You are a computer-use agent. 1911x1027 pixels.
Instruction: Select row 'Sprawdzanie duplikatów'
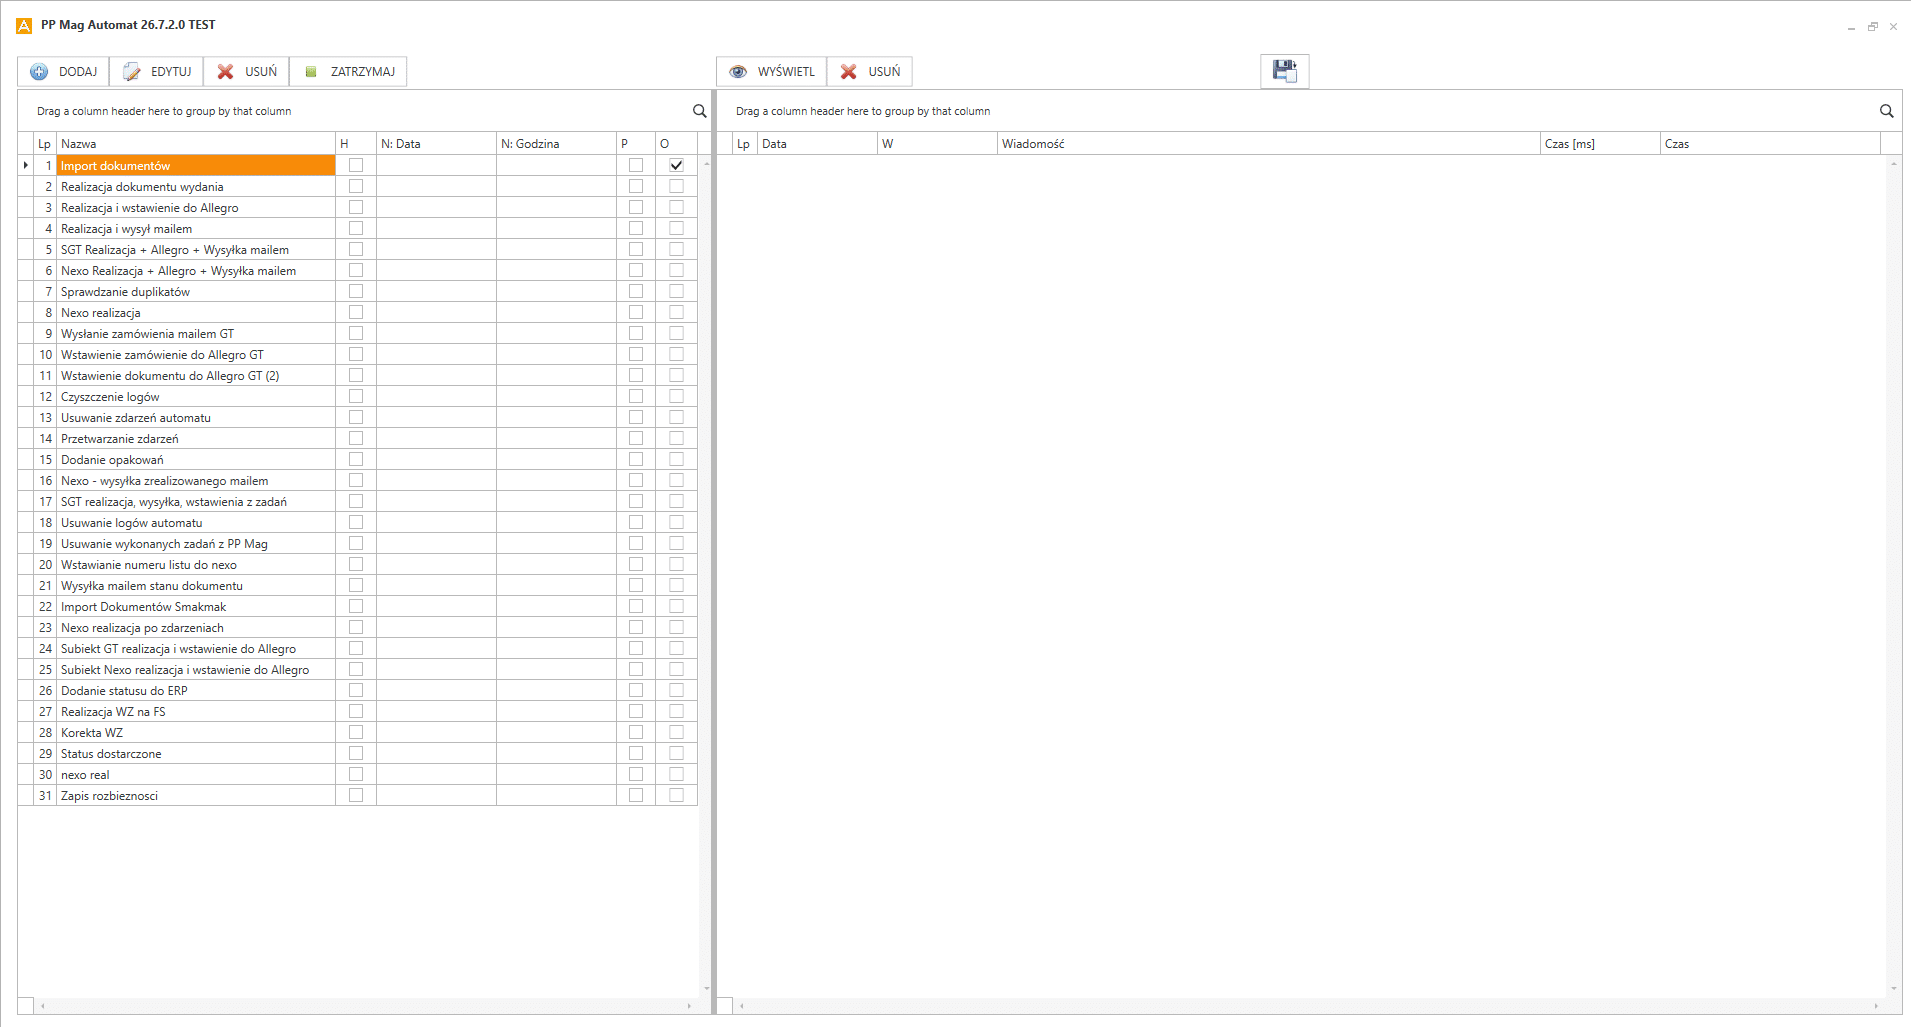point(358,291)
